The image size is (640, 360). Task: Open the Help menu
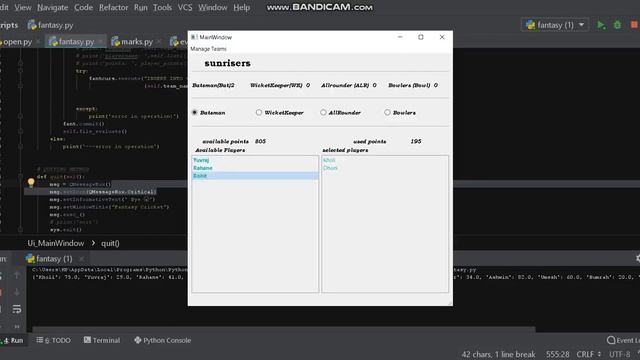coord(242,7)
